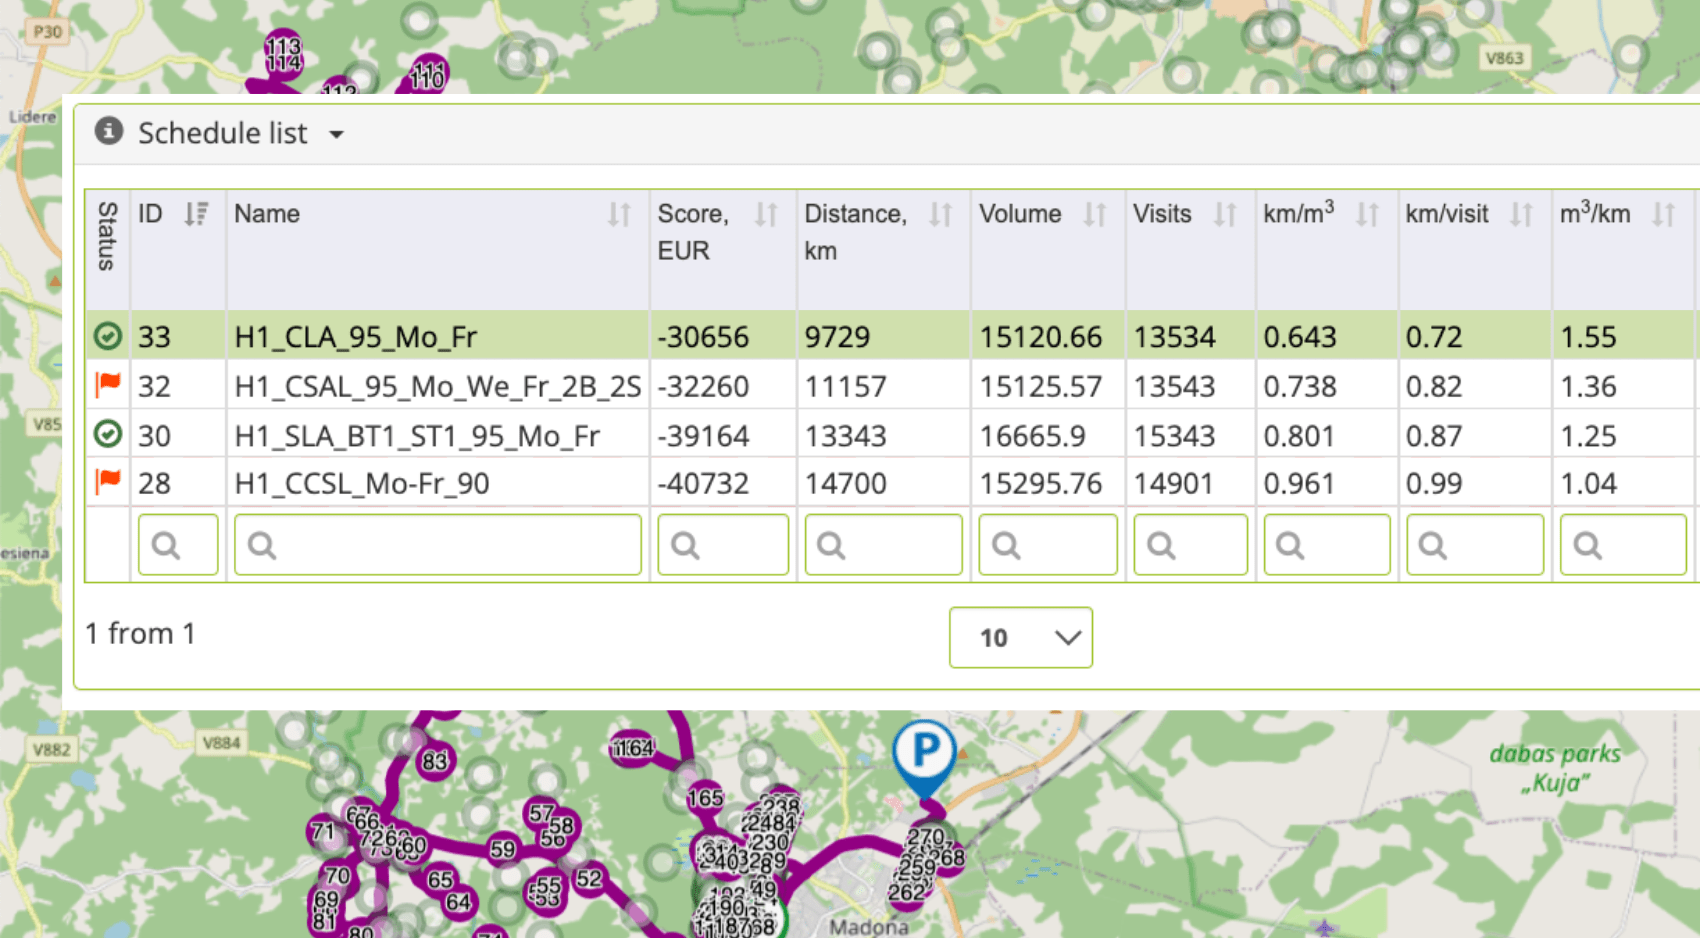Select schedule H1_CLA_95_Mo_Fr
The image size is (1700, 938).
[356, 337]
